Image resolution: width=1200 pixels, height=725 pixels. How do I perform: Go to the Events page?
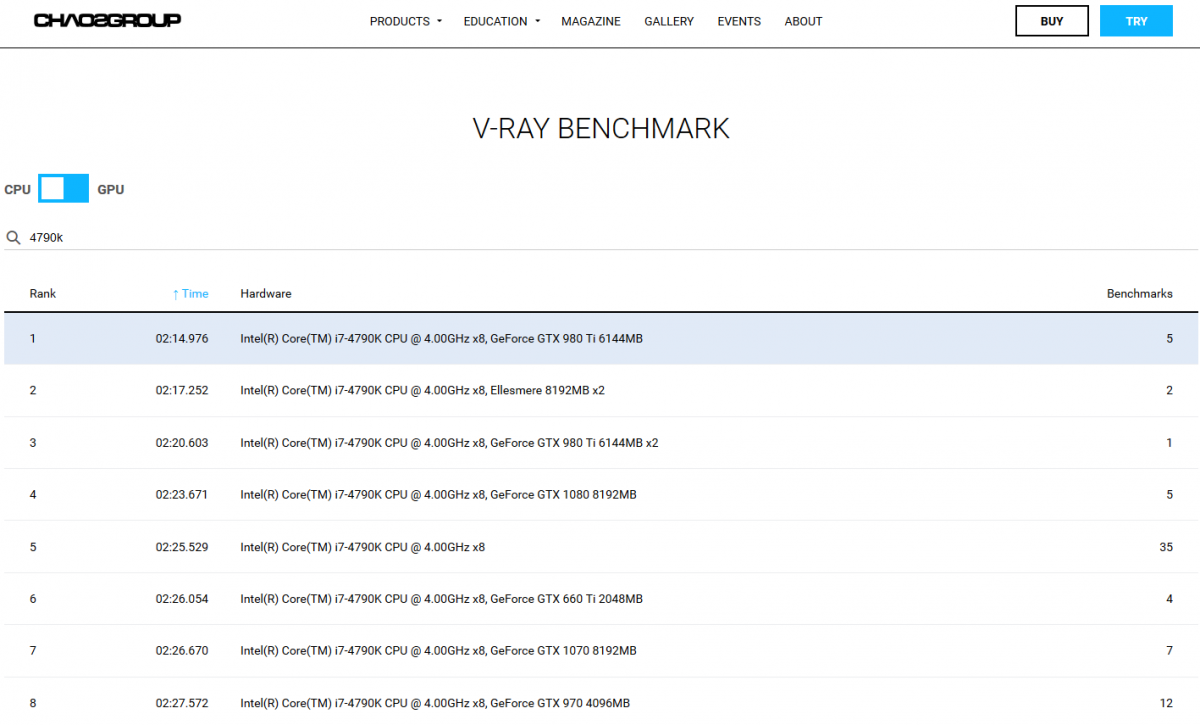tap(739, 21)
